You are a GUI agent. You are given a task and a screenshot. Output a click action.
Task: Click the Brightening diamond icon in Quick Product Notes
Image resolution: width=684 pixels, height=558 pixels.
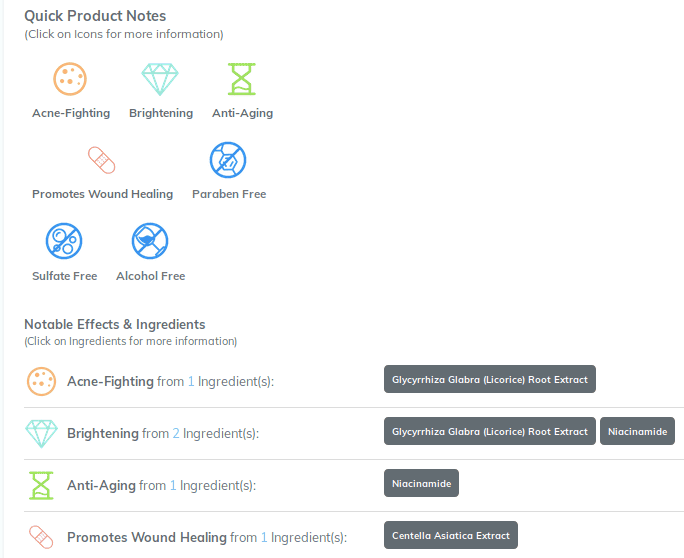tap(160, 79)
